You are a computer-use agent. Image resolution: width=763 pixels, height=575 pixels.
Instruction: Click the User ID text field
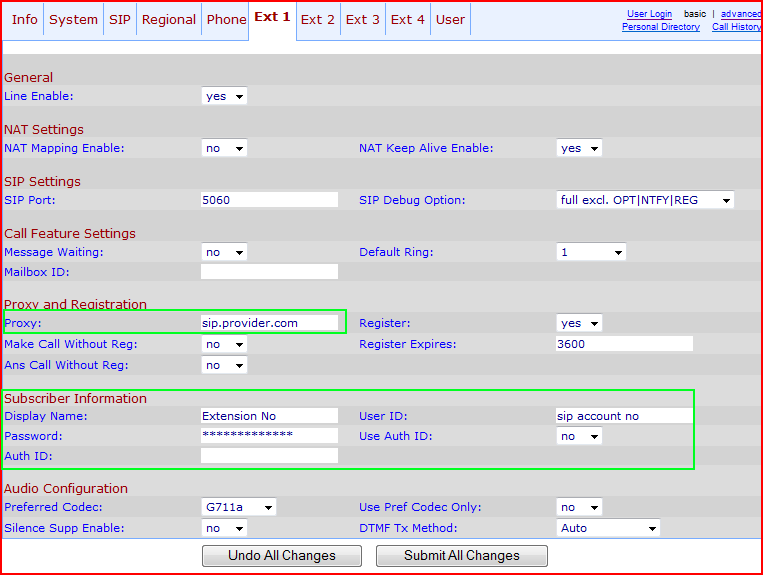click(624, 416)
